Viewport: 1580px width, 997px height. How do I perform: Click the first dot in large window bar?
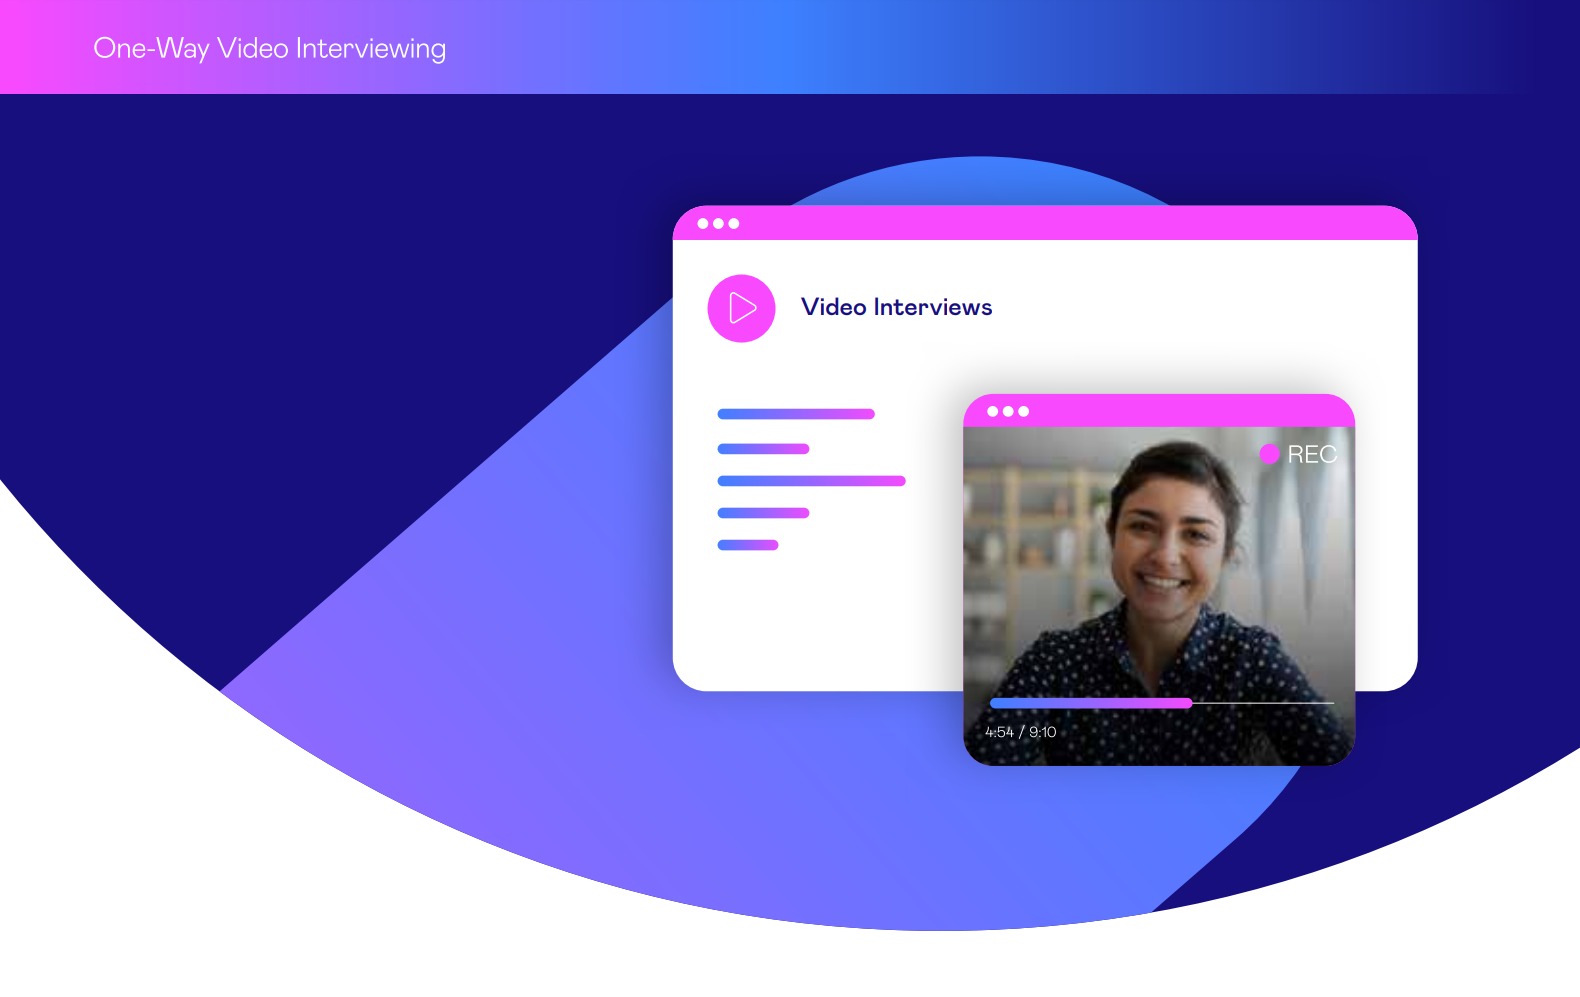point(703,224)
